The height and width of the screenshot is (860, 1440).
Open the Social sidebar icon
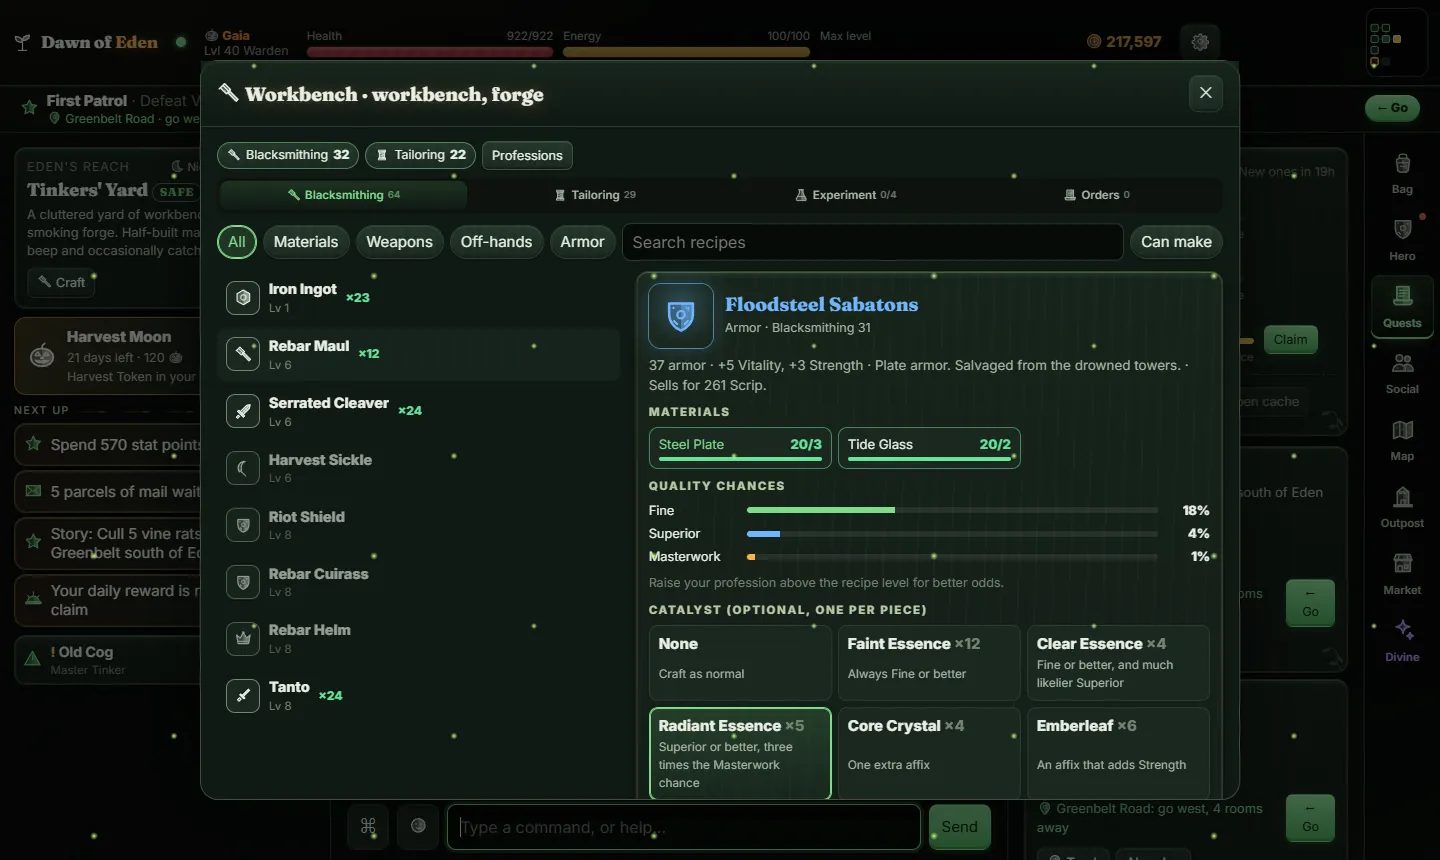click(x=1402, y=373)
